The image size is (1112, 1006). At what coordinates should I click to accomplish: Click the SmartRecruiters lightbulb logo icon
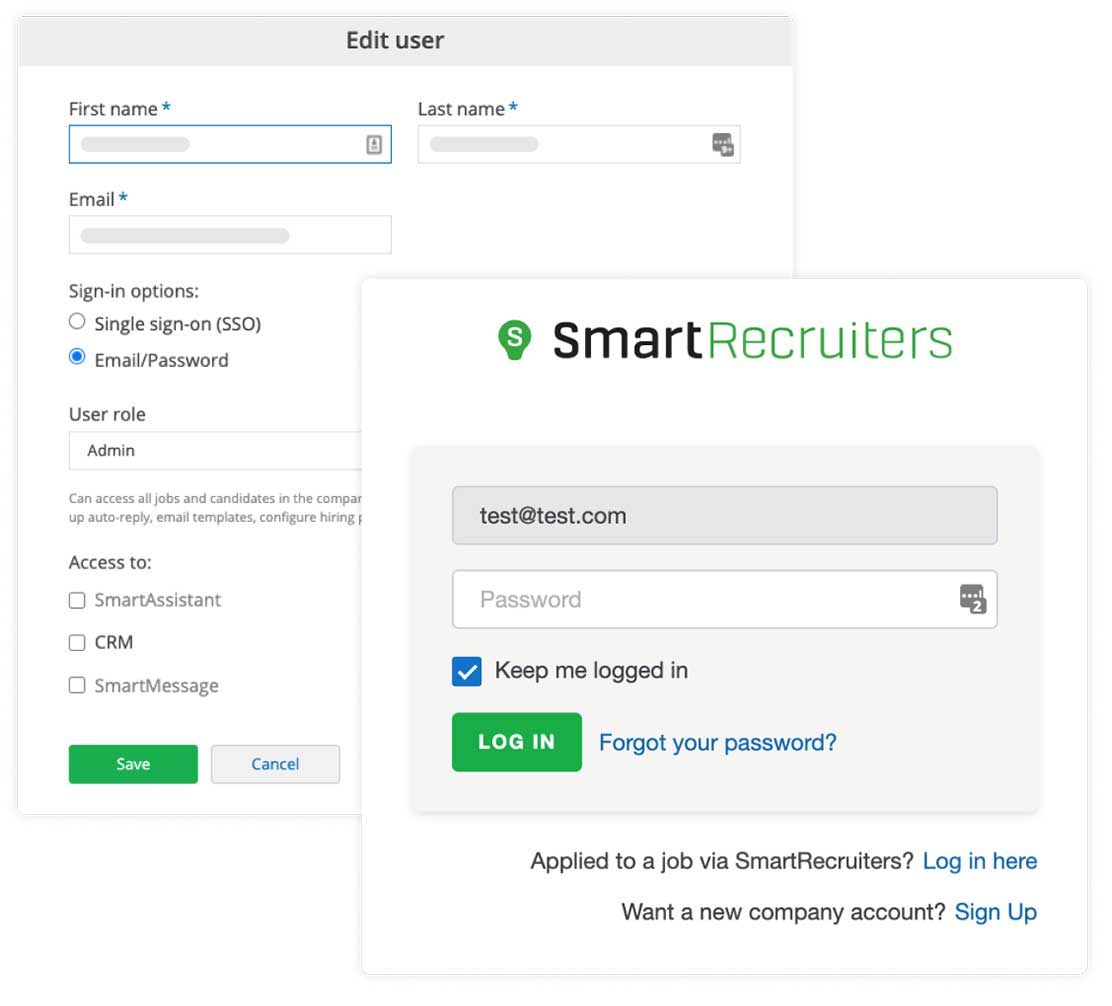click(x=515, y=340)
